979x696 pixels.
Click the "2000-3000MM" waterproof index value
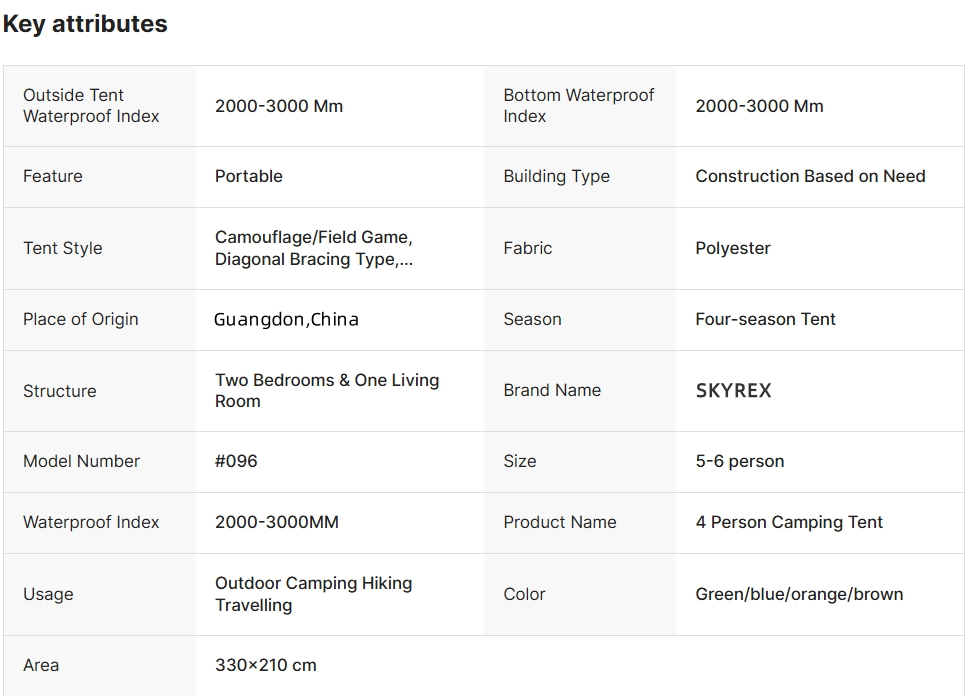coord(277,522)
